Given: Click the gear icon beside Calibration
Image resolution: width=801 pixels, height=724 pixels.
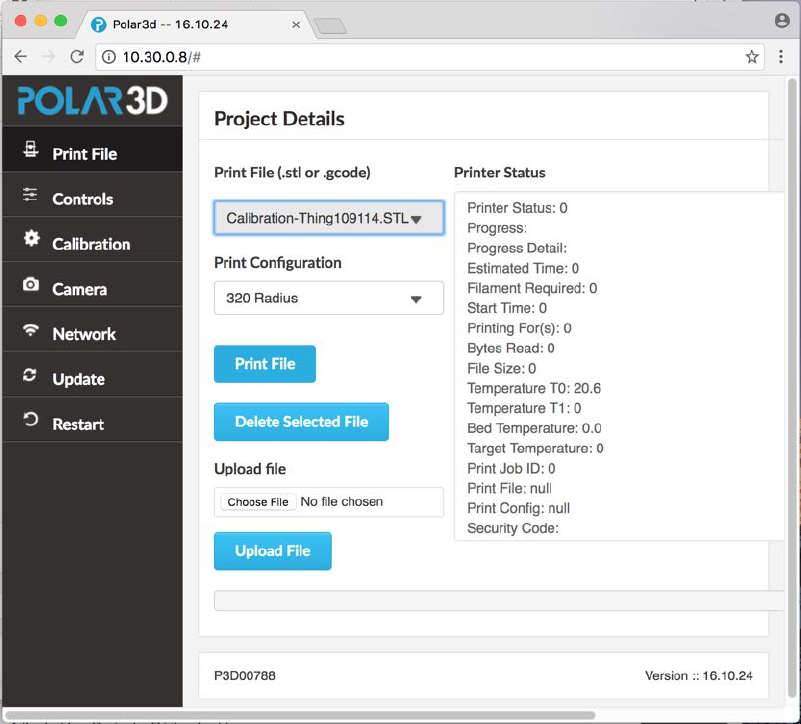Looking at the screenshot, I should click(31, 238).
